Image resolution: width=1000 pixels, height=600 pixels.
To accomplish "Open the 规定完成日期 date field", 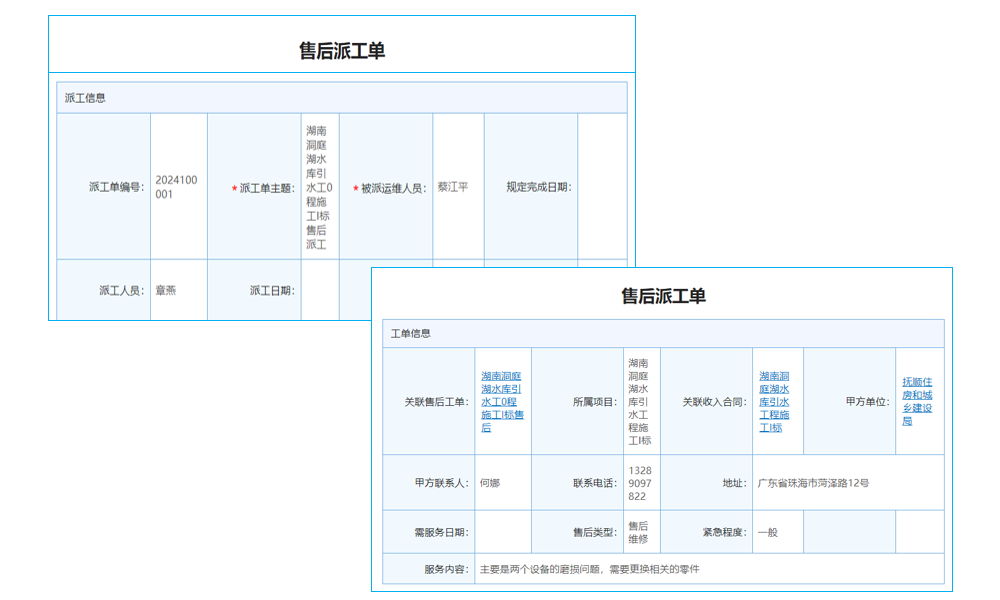I will [x=601, y=187].
